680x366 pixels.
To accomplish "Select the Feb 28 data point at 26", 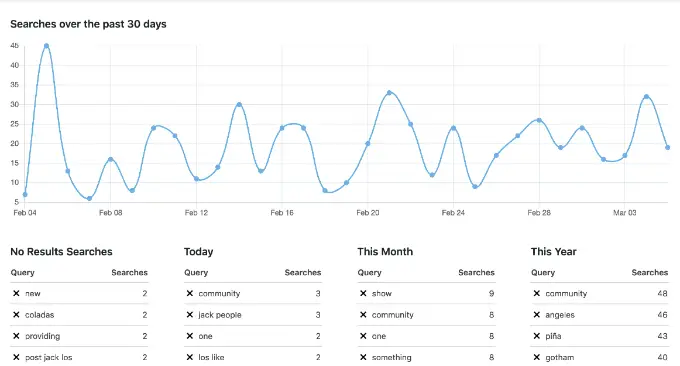I will pos(539,120).
